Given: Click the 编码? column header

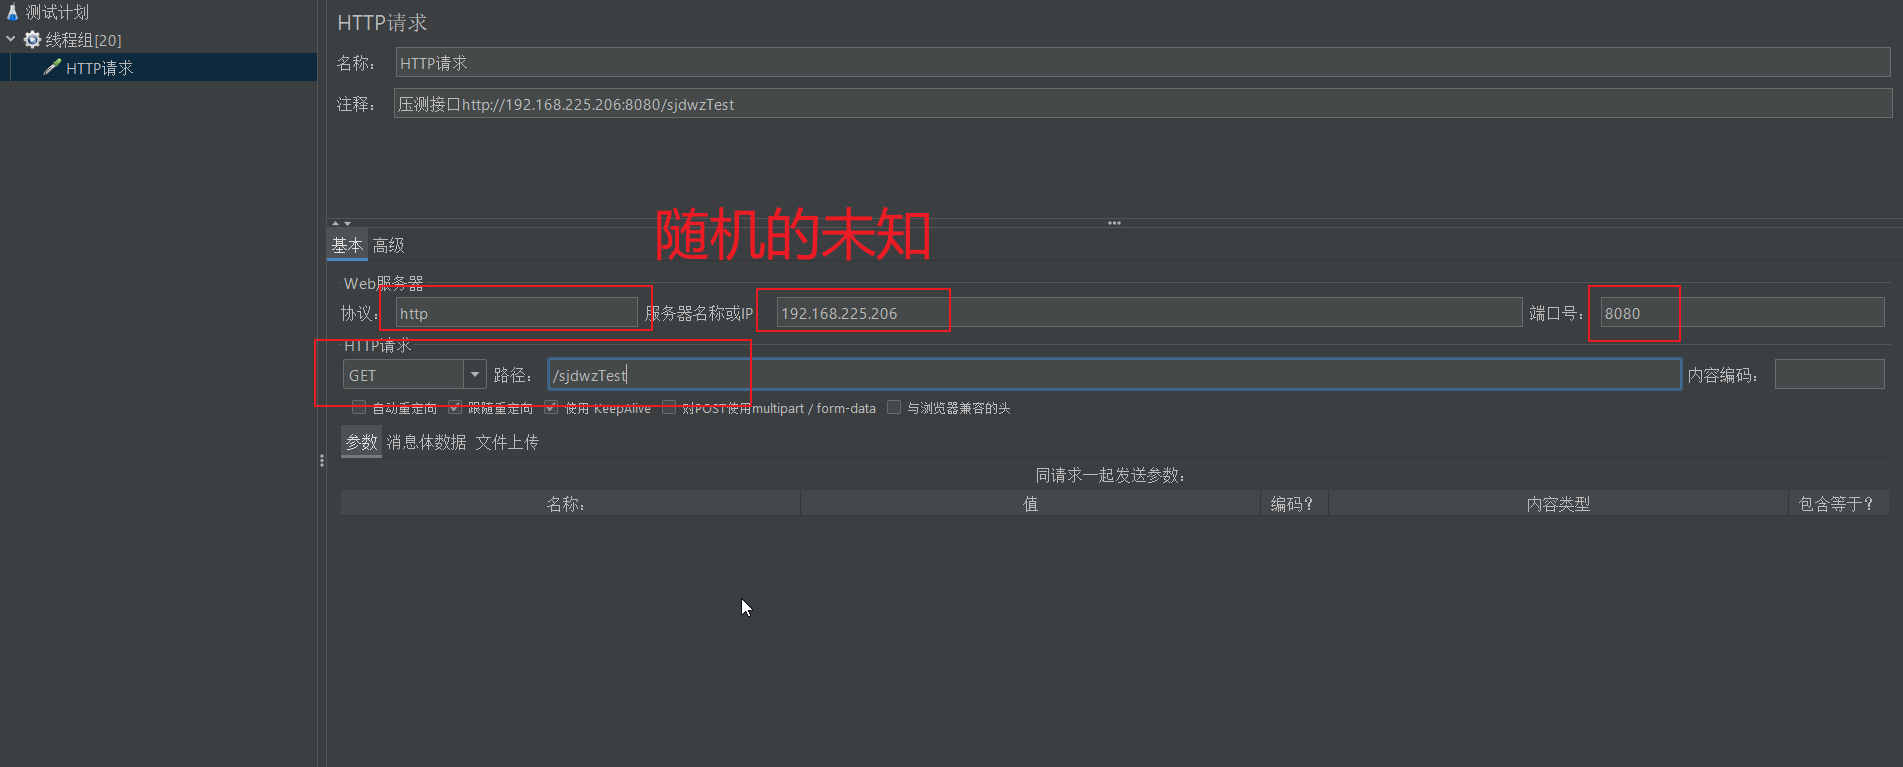Looking at the screenshot, I should pos(1294,504).
